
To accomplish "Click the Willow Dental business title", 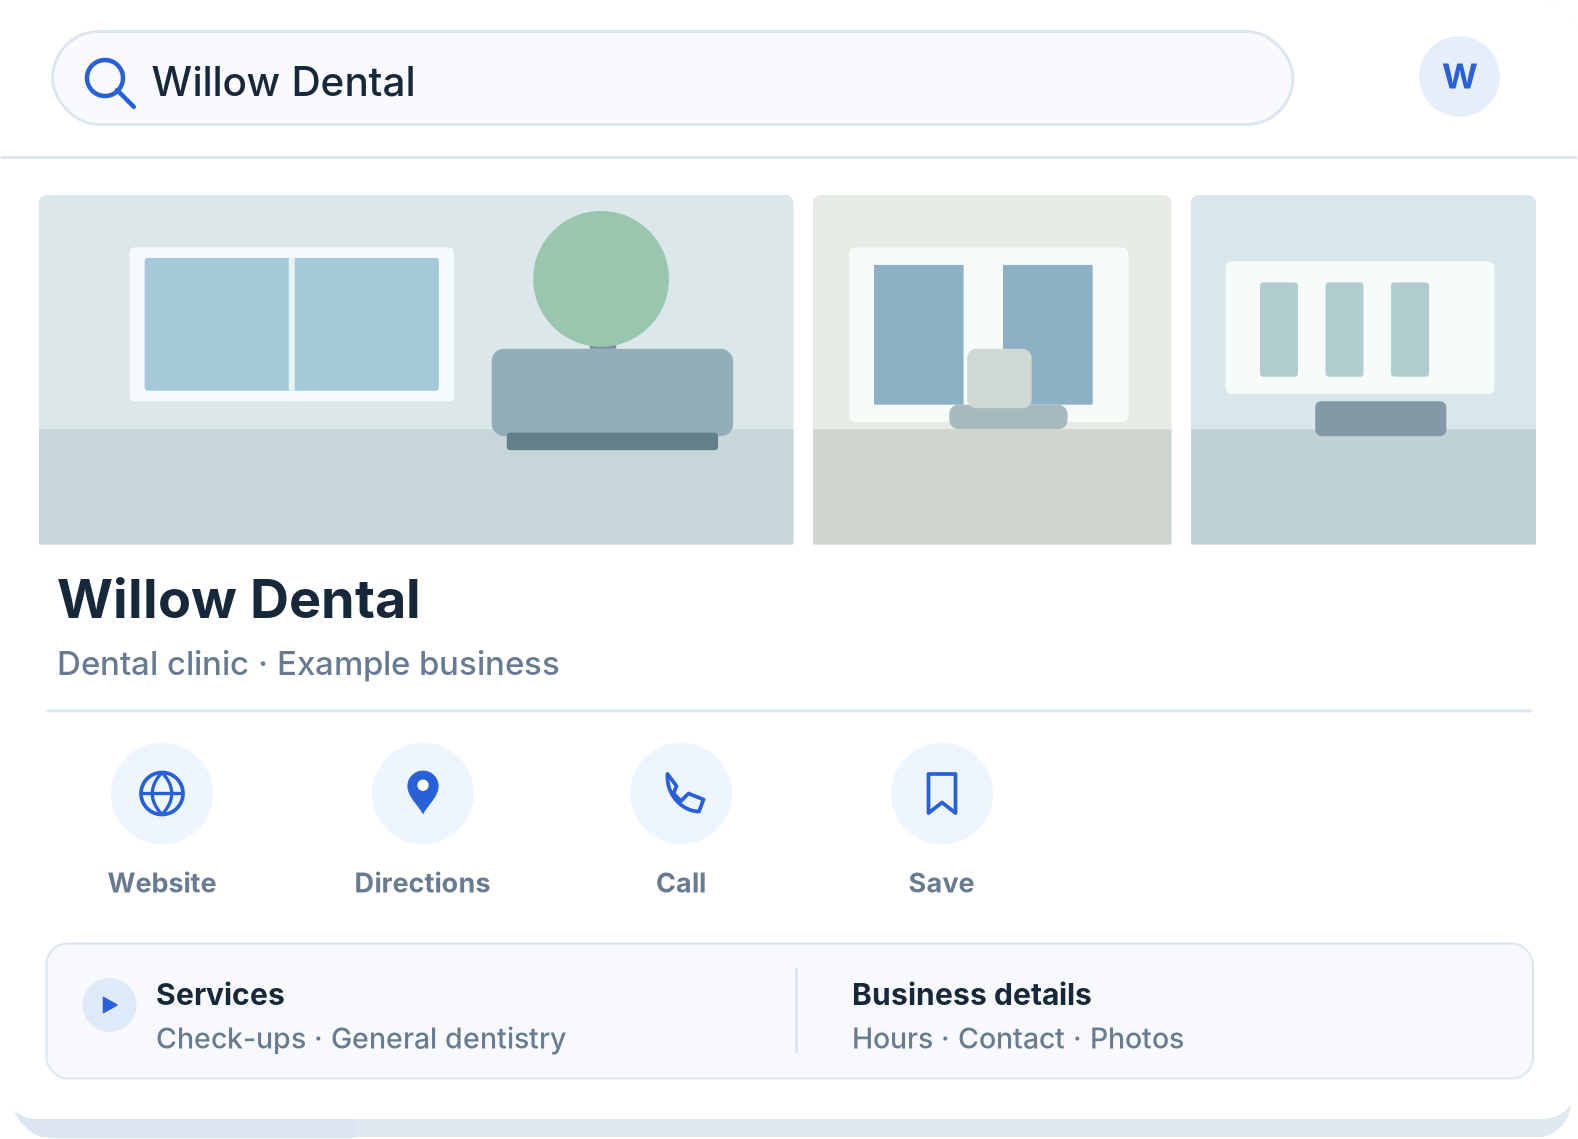I will coord(239,600).
